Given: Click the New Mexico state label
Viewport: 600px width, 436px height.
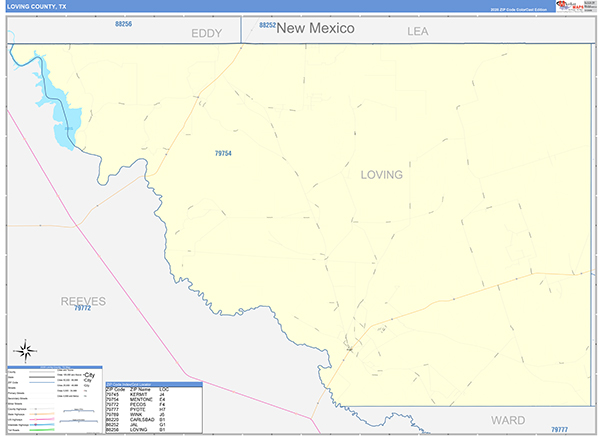Looking at the screenshot, I should (x=315, y=28).
